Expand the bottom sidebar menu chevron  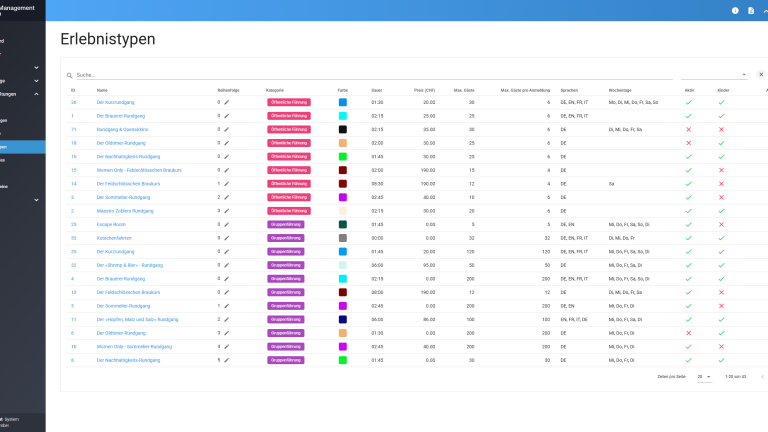[x=36, y=199]
